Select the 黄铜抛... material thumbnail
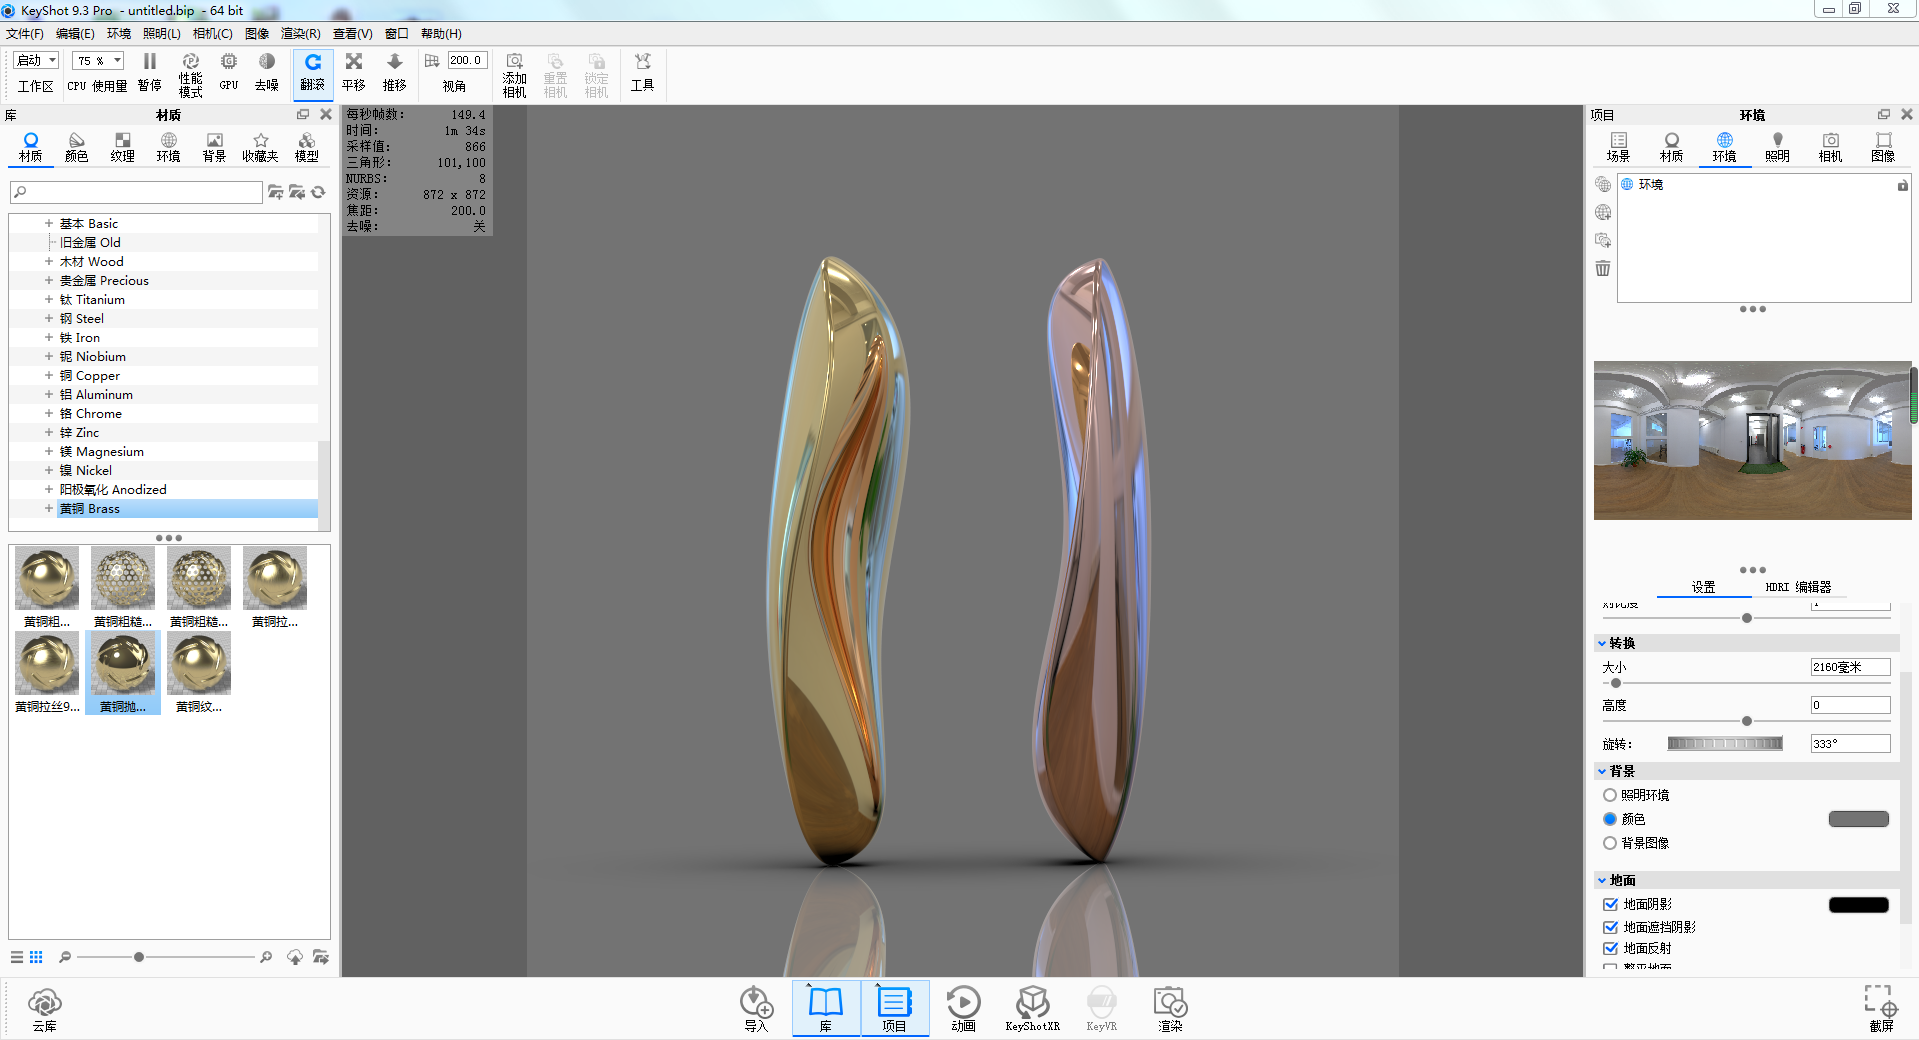 pyautogui.click(x=122, y=672)
